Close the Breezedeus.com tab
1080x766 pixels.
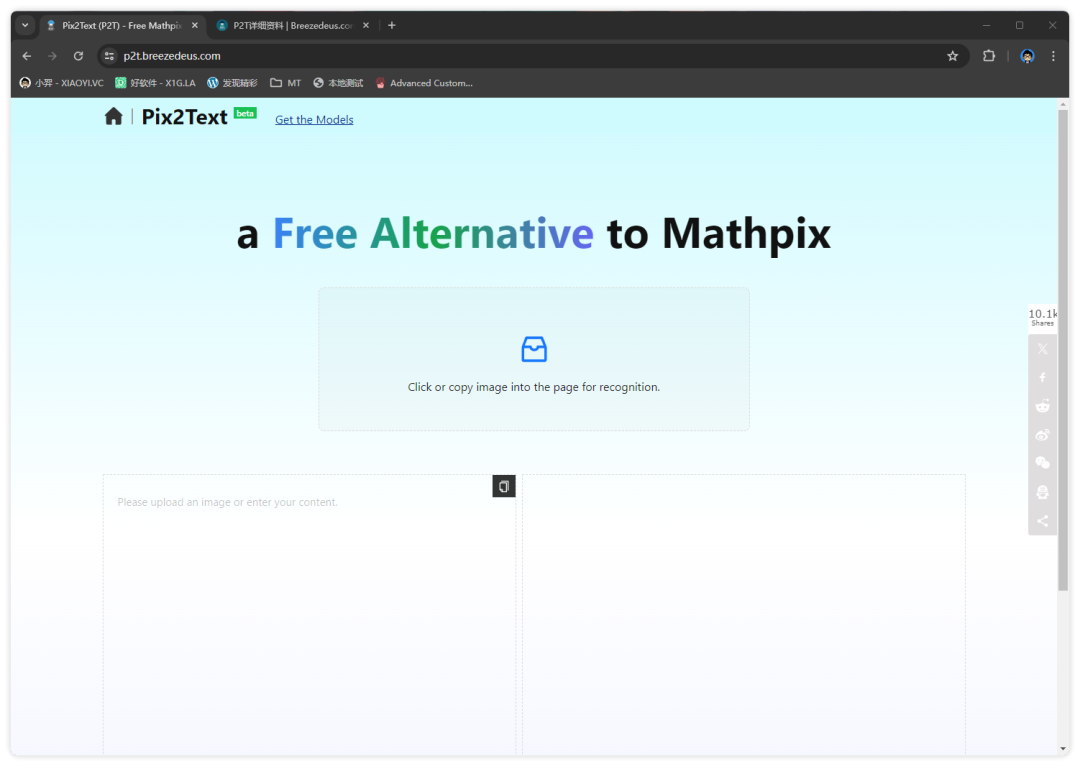point(366,25)
